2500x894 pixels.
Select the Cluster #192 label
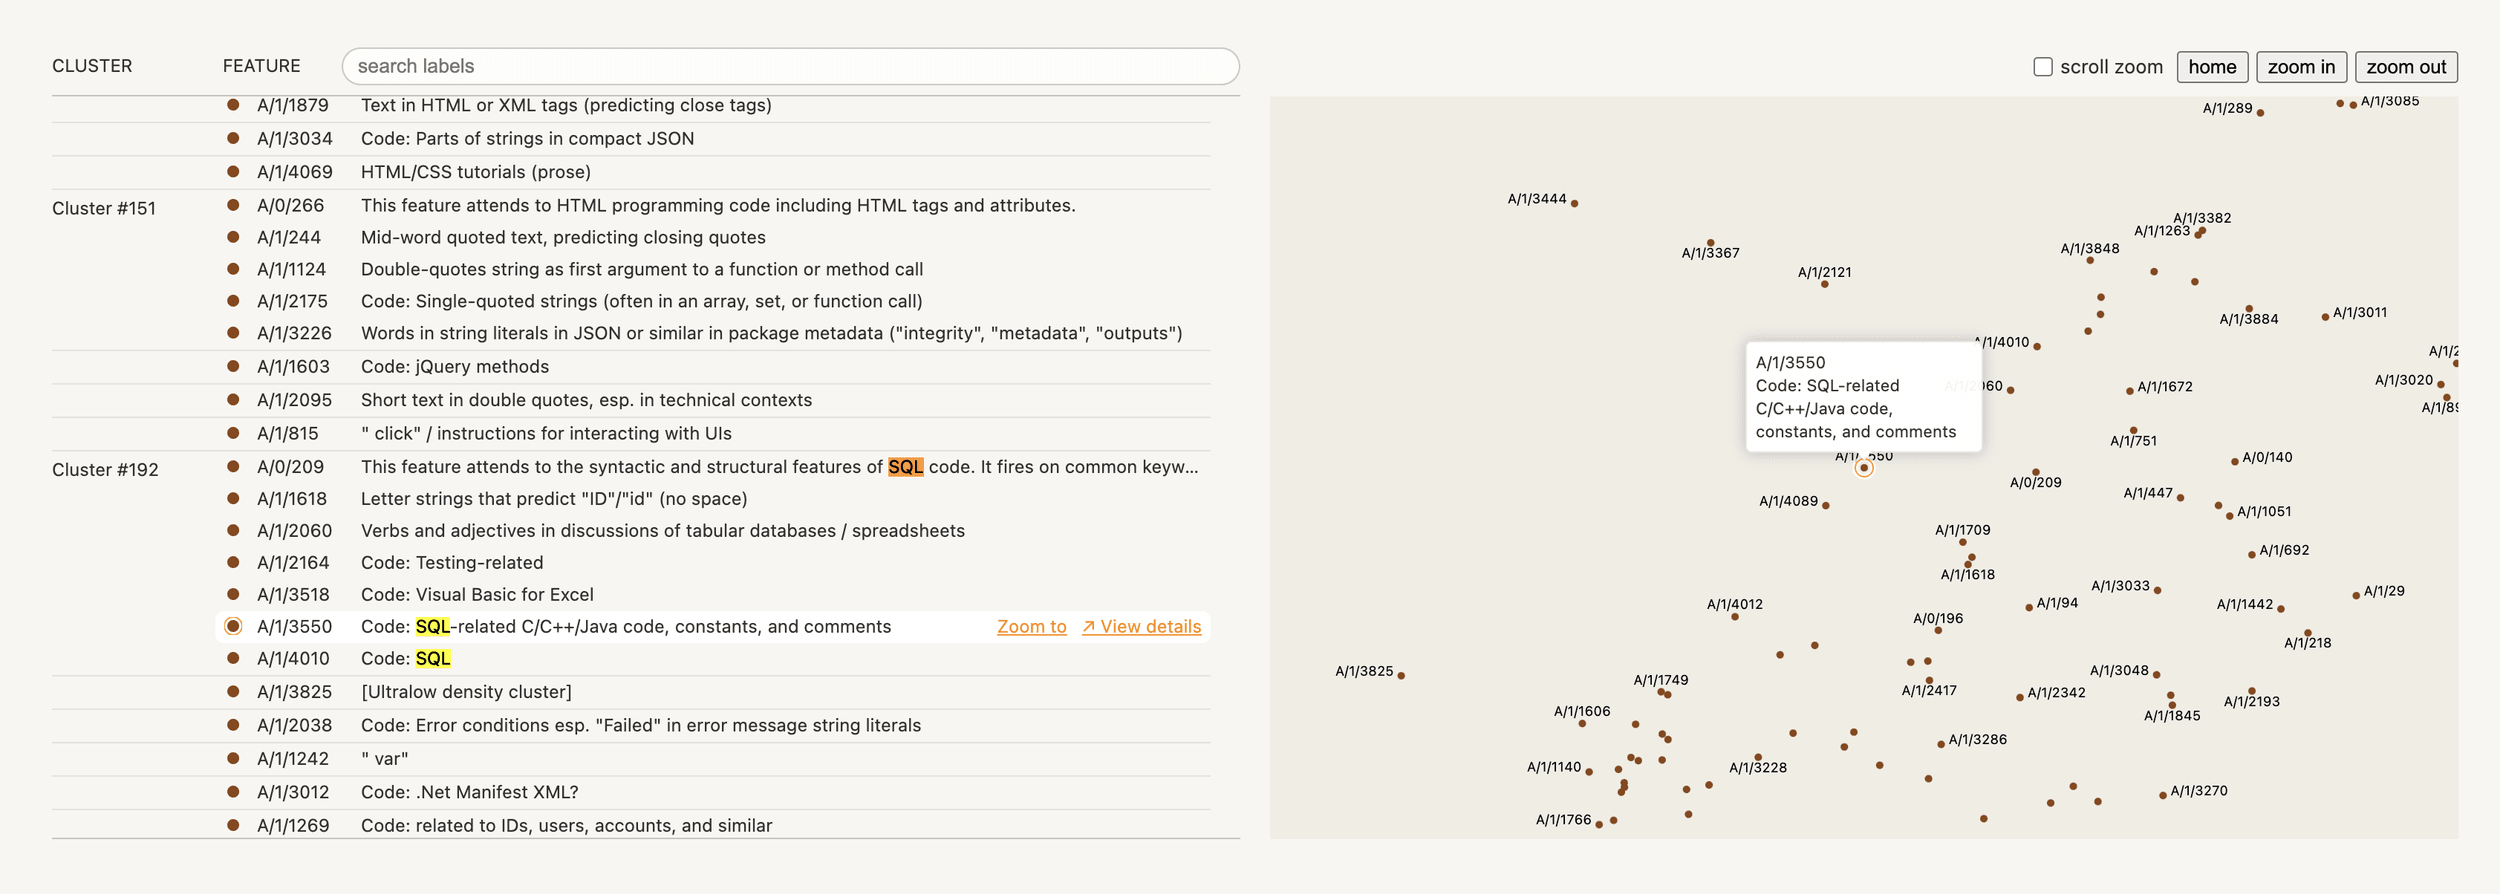(x=105, y=470)
